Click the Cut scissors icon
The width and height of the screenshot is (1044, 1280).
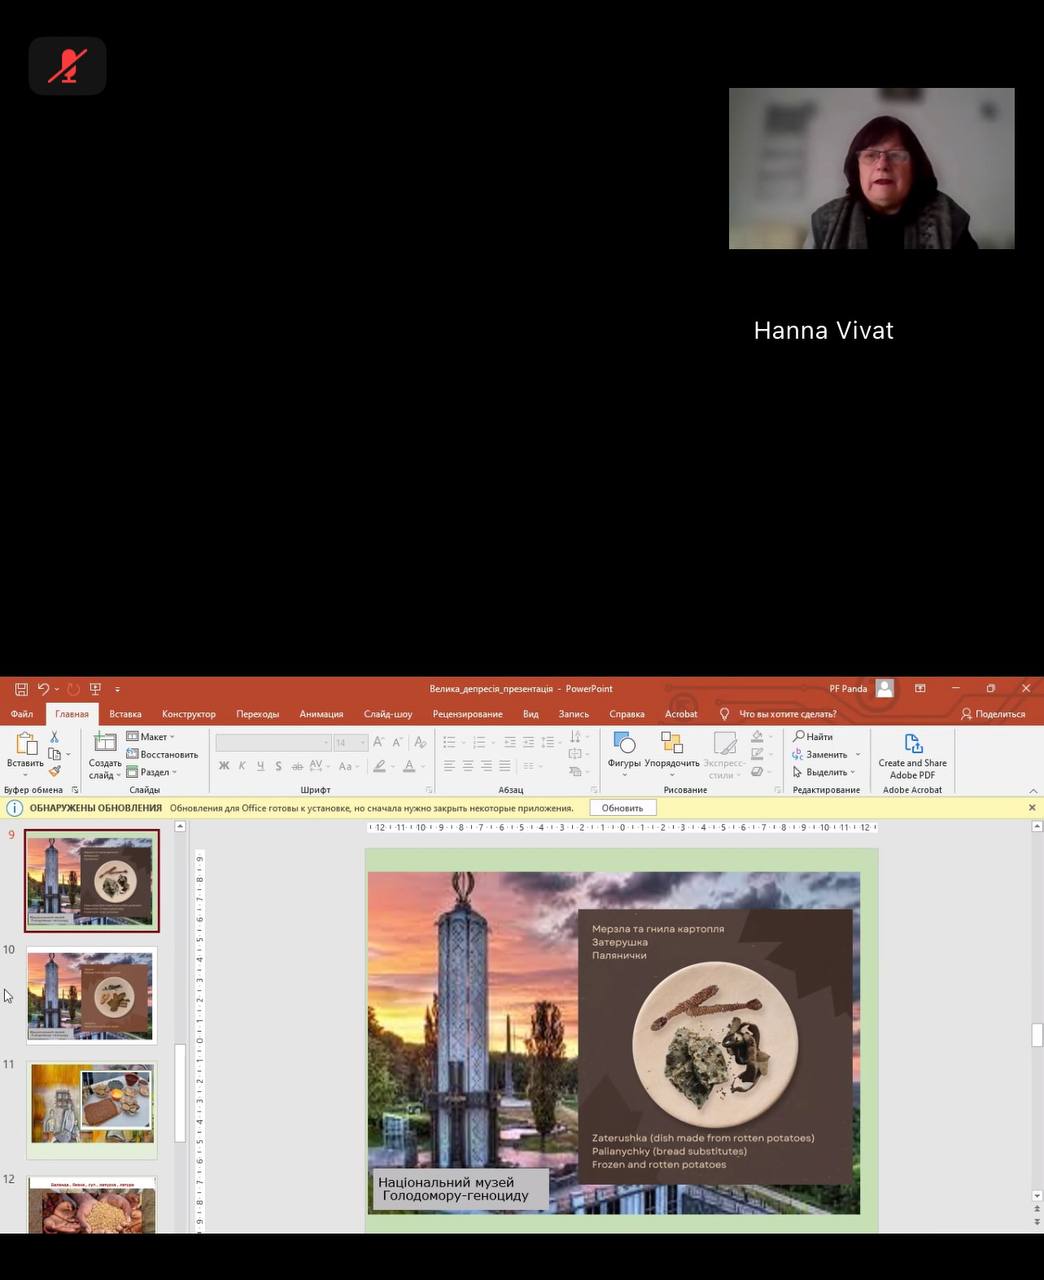tap(55, 737)
